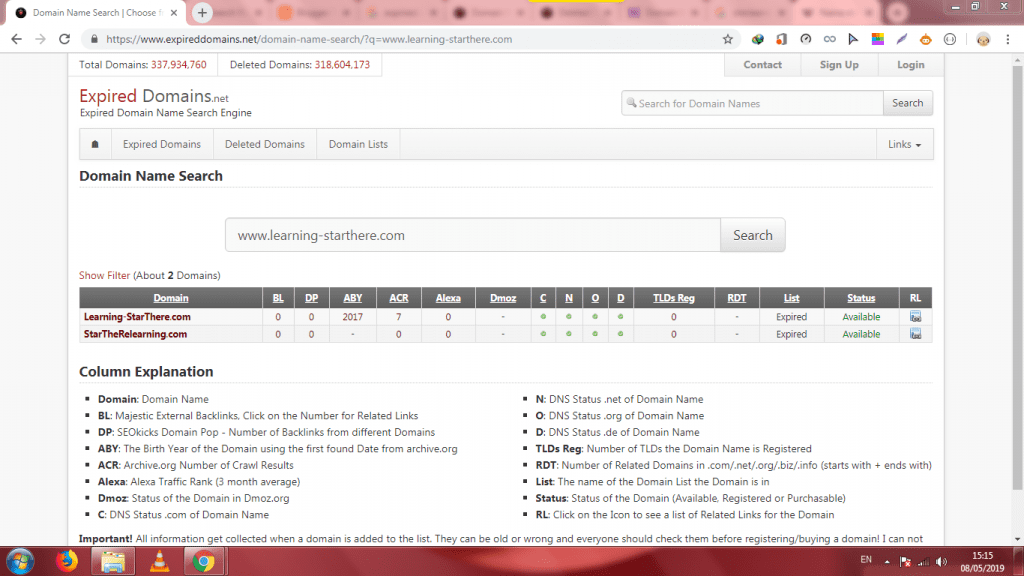Go to the Expired Domains home icon
Image resolution: width=1024 pixels, height=576 pixels.
[95, 144]
